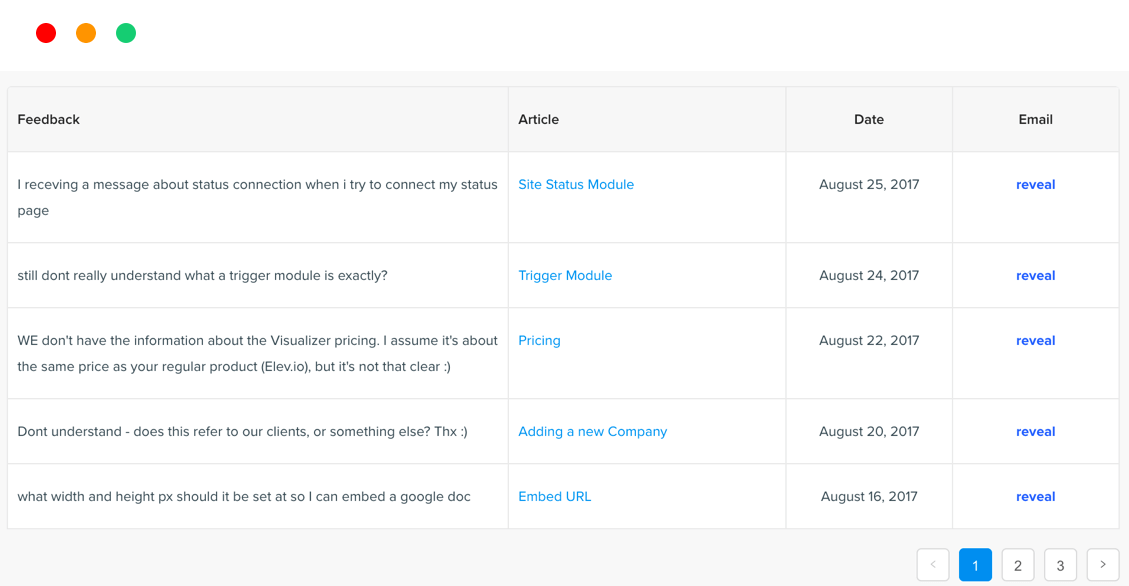The width and height of the screenshot is (1129, 586).
Task: Go to pagination page 2
Action: (1018, 565)
